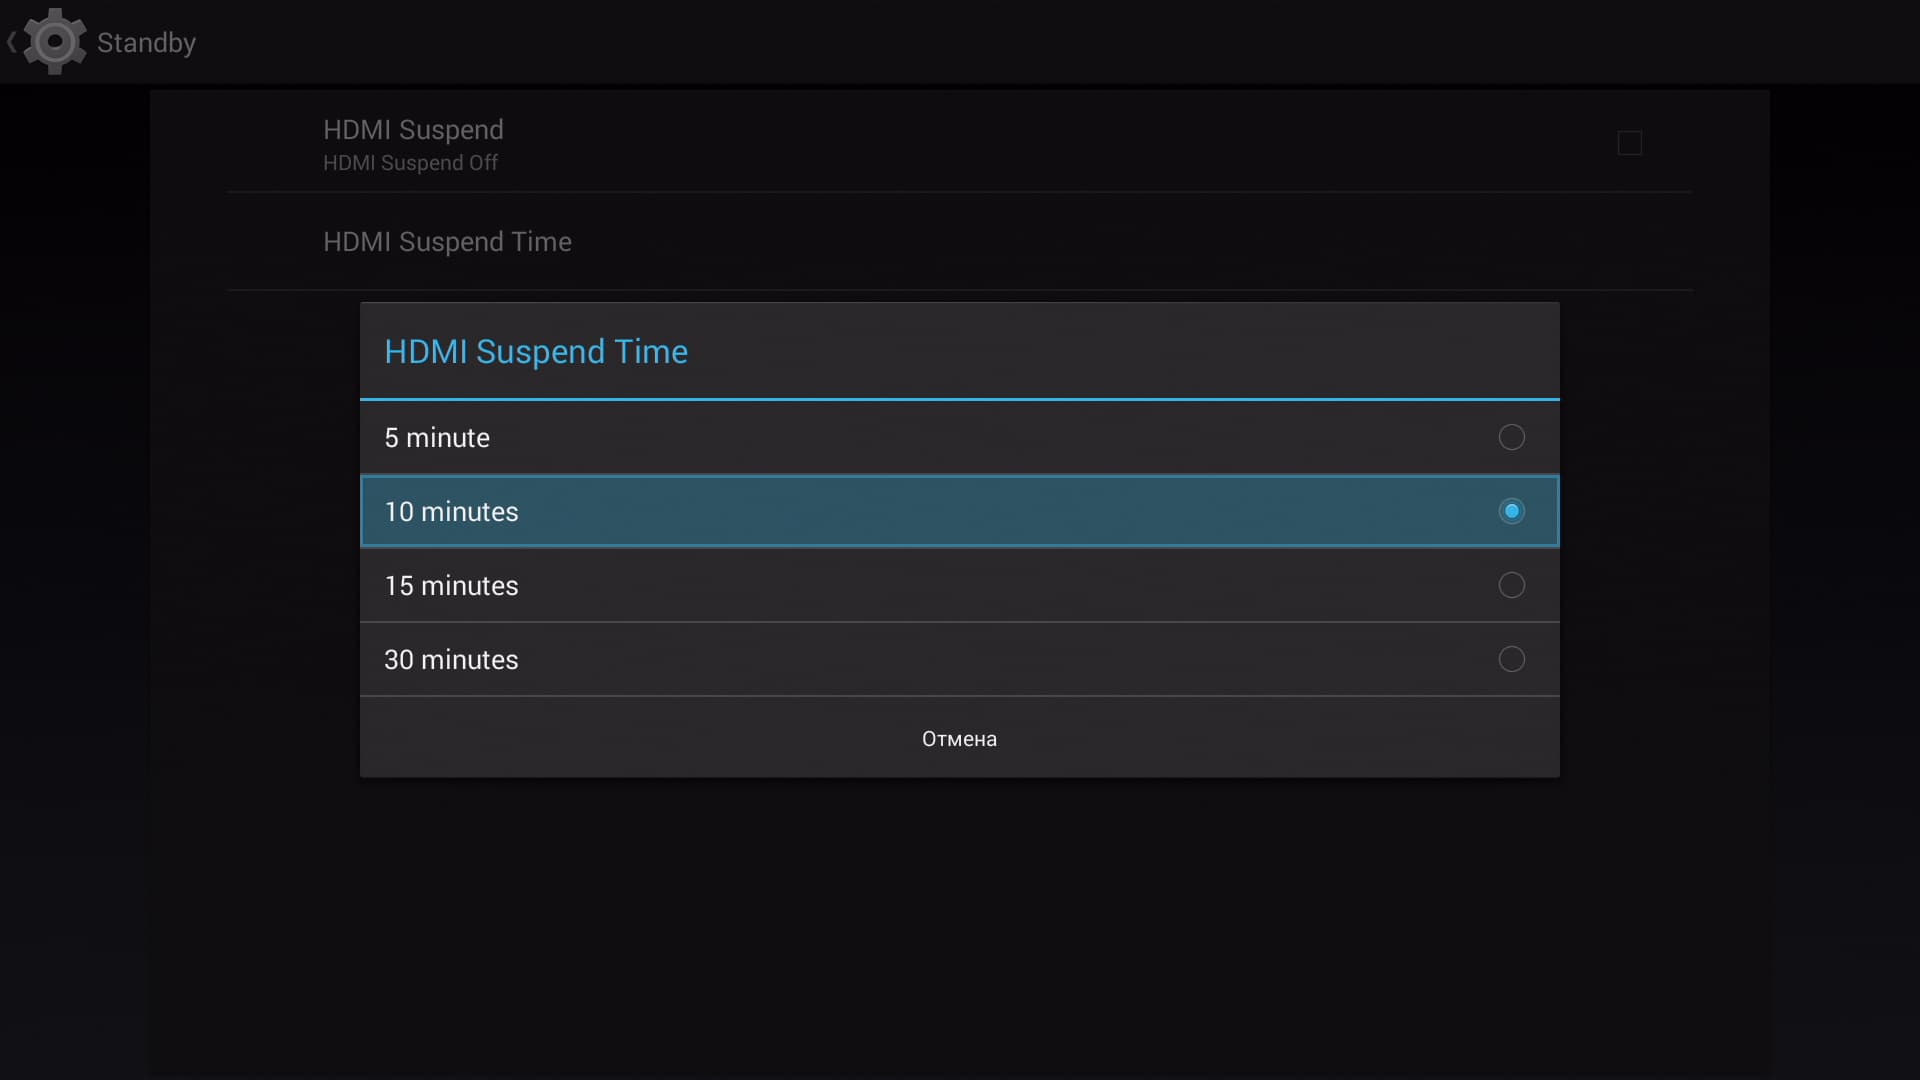
Task: Click the back chevron beside the gear
Action: tap(11, 42)
